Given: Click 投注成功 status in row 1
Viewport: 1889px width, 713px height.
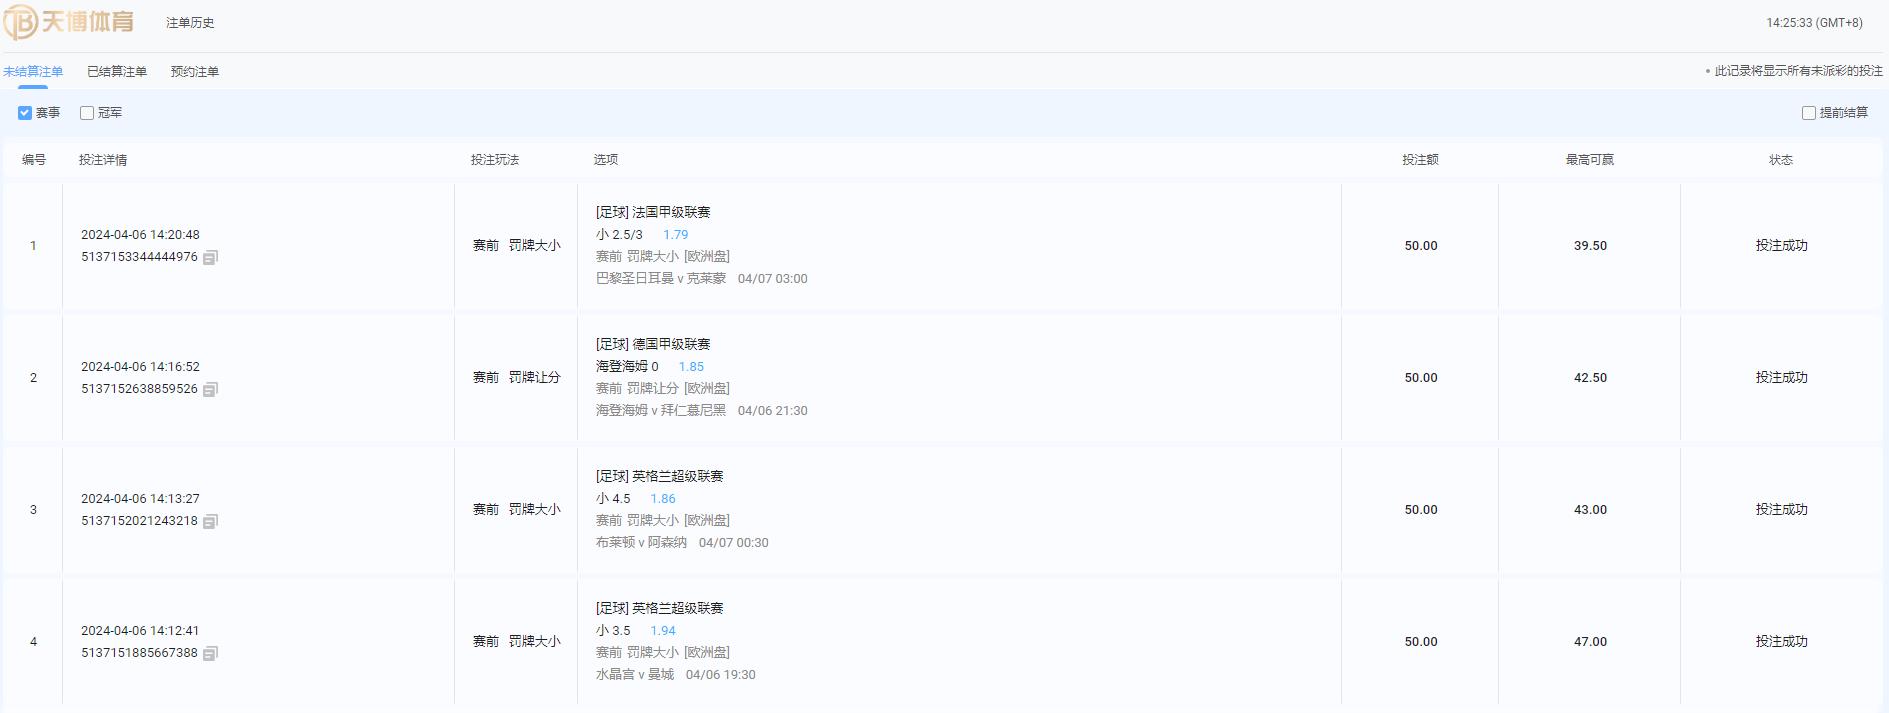Looking at the screenshot, I should click(1781, 246).
